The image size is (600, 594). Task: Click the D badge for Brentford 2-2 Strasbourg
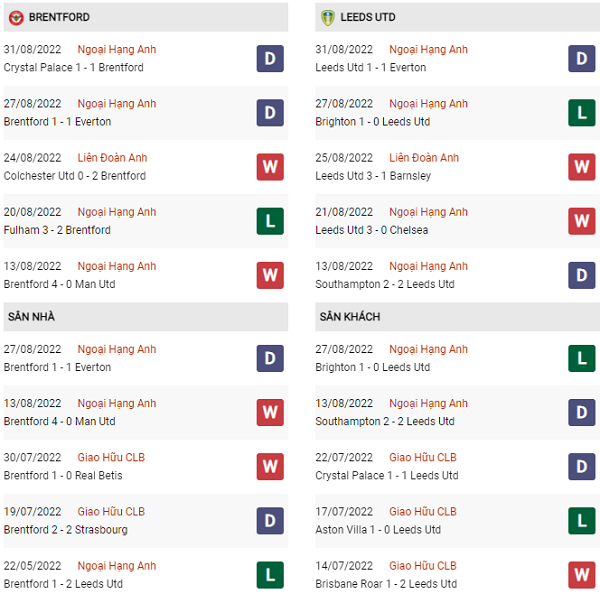click(270, 521)
